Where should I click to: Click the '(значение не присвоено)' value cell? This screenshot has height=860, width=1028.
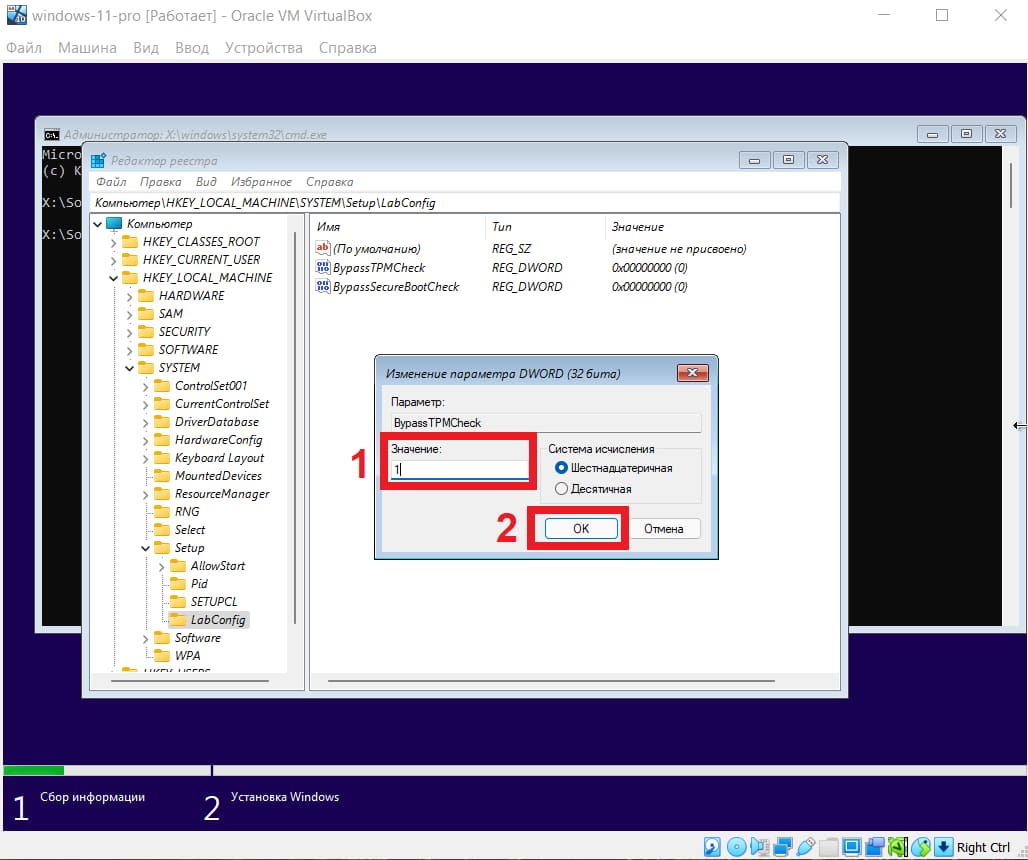679,248
